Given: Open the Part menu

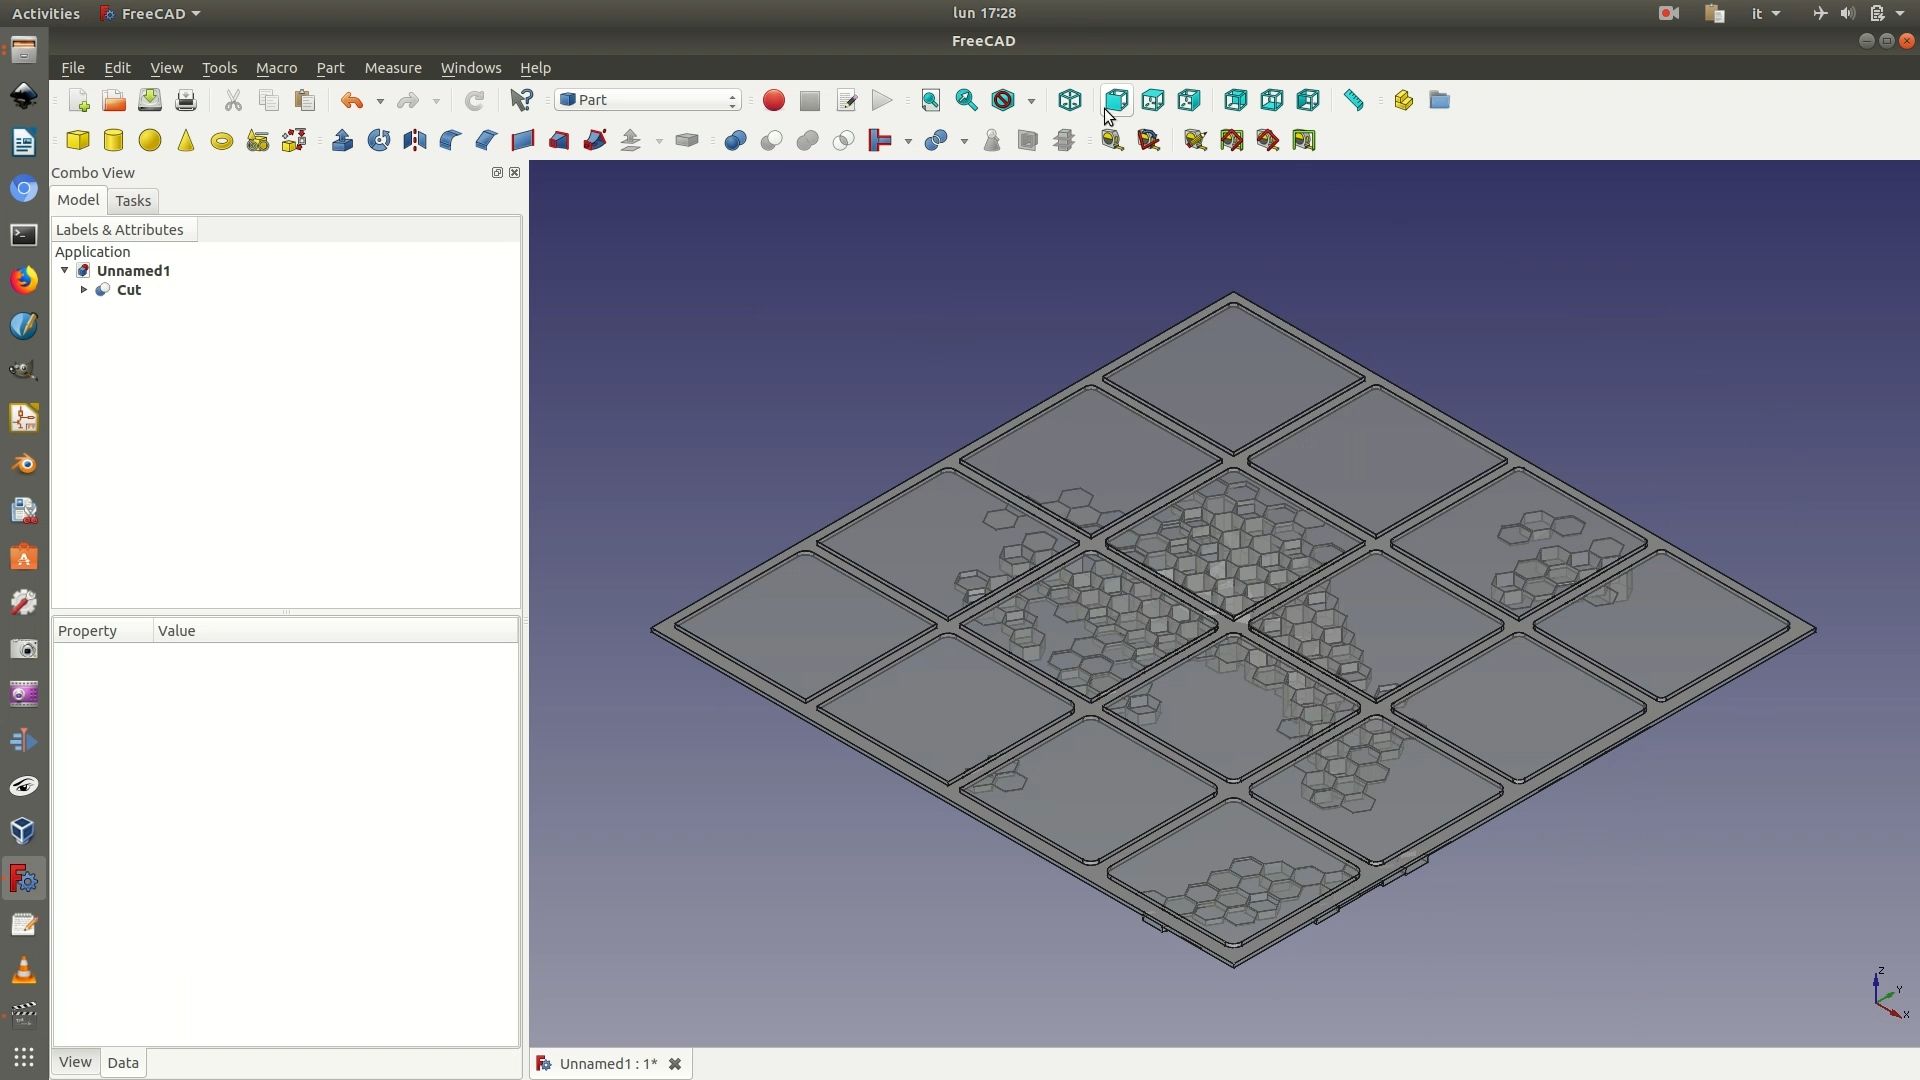Looking at the screenshot, I should [330, 68].
